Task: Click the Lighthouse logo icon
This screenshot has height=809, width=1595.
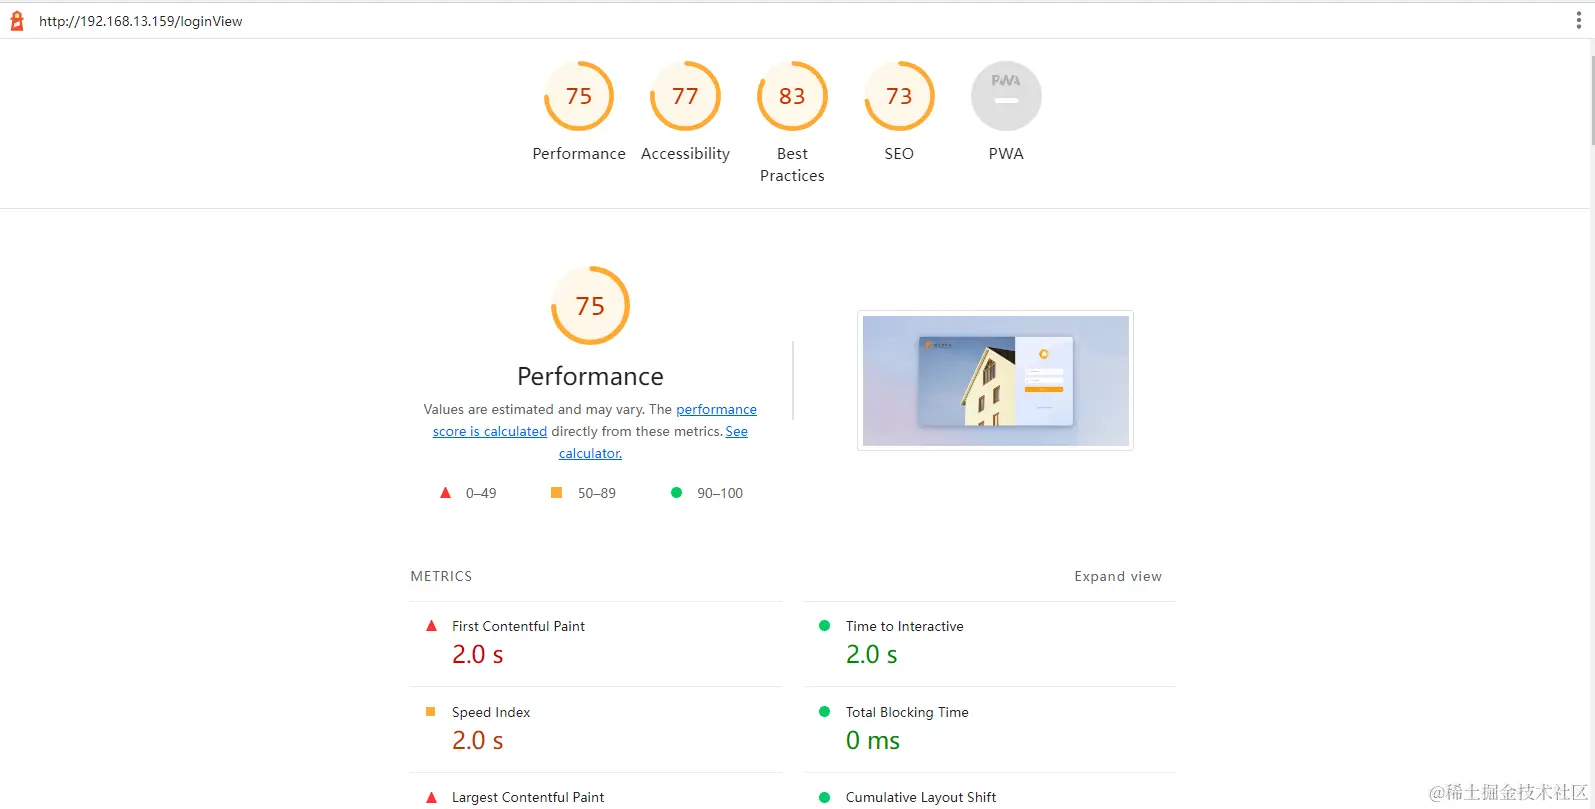Action: (x=17, y=21)
